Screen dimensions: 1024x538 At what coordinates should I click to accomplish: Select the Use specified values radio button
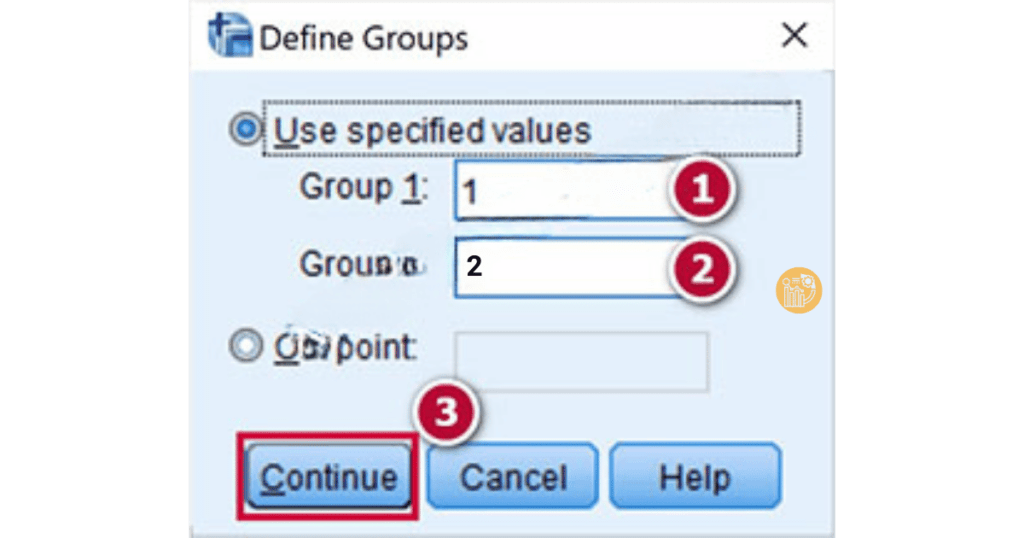[x=245, y=130]
